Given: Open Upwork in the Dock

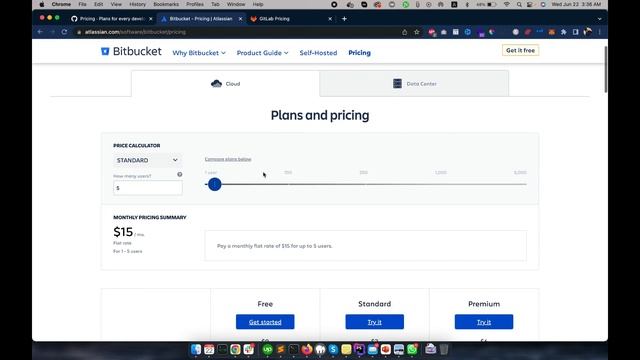Looking at the screenshot, I should (267, 349).
